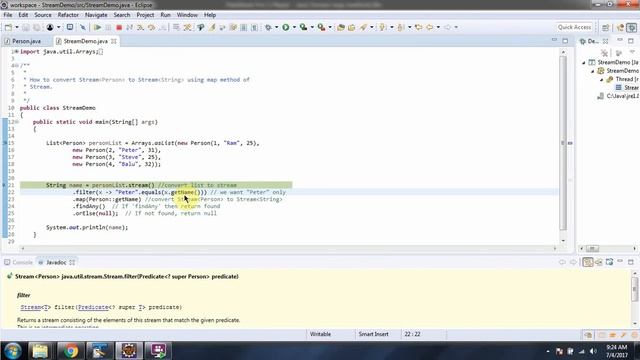Close the StreamDemo.java editor tab
The width and height of the screenshot is (640, 360).
(114, 41)
